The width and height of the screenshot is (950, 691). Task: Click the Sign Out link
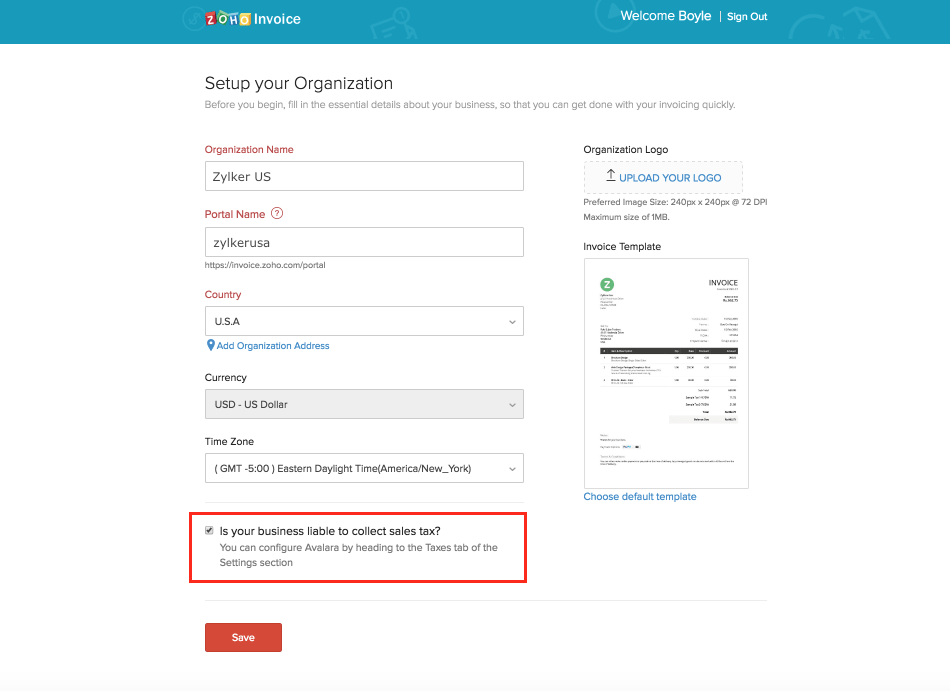pyautogui.click(x=747, y=17)
